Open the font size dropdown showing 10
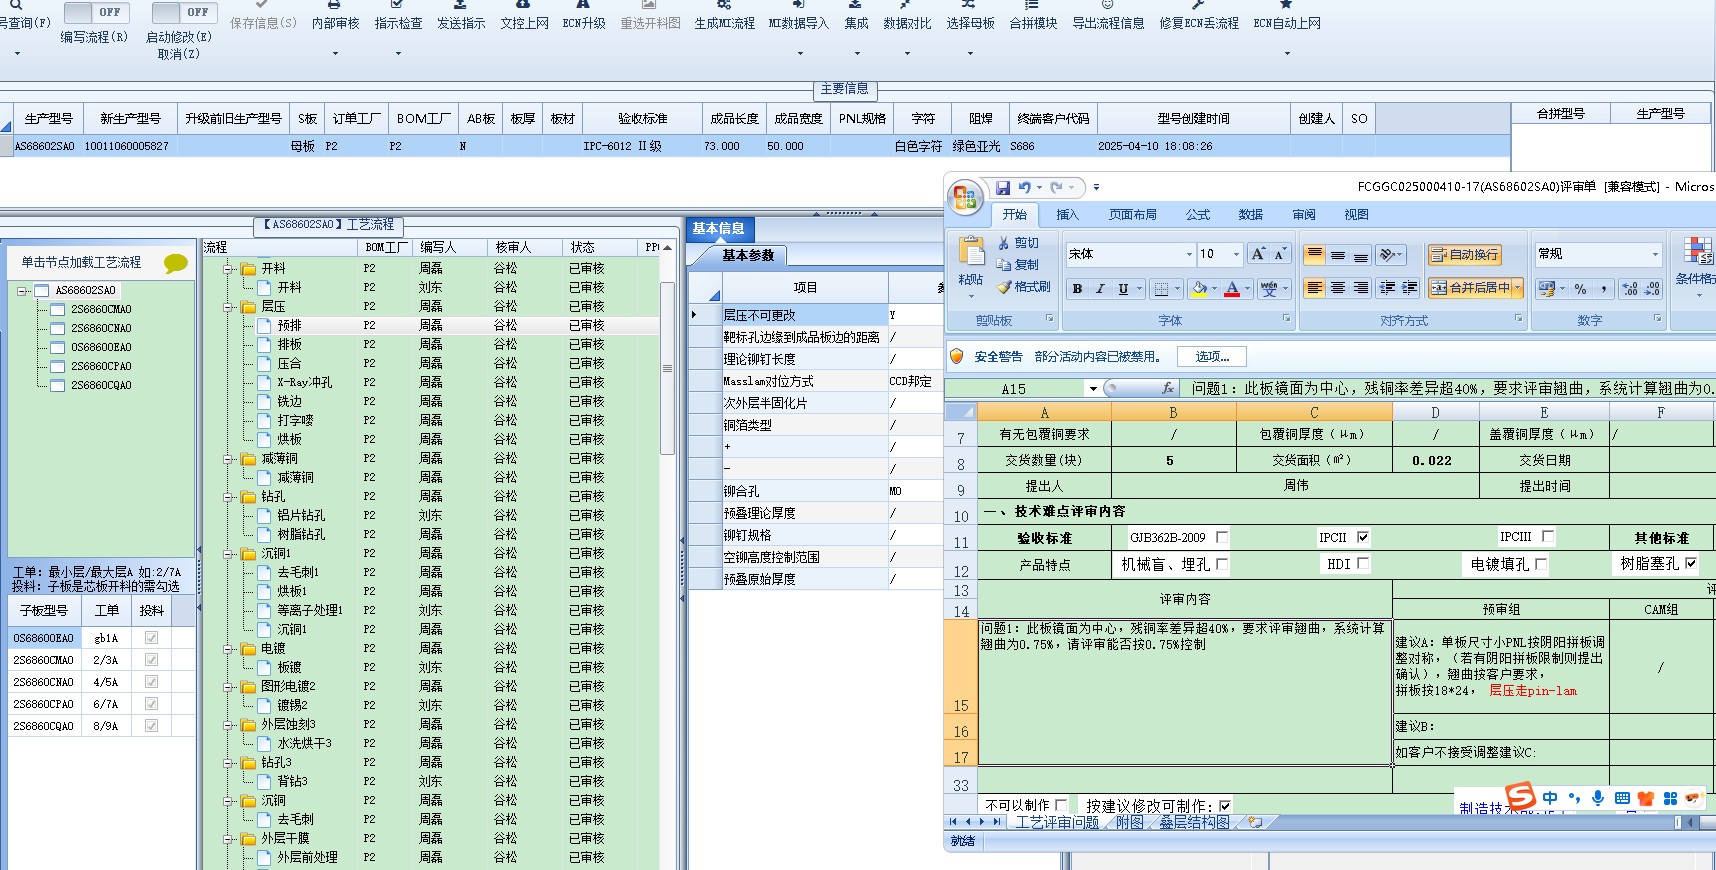Viewport: 1716px width, 870px height. tap(1236, 254)
